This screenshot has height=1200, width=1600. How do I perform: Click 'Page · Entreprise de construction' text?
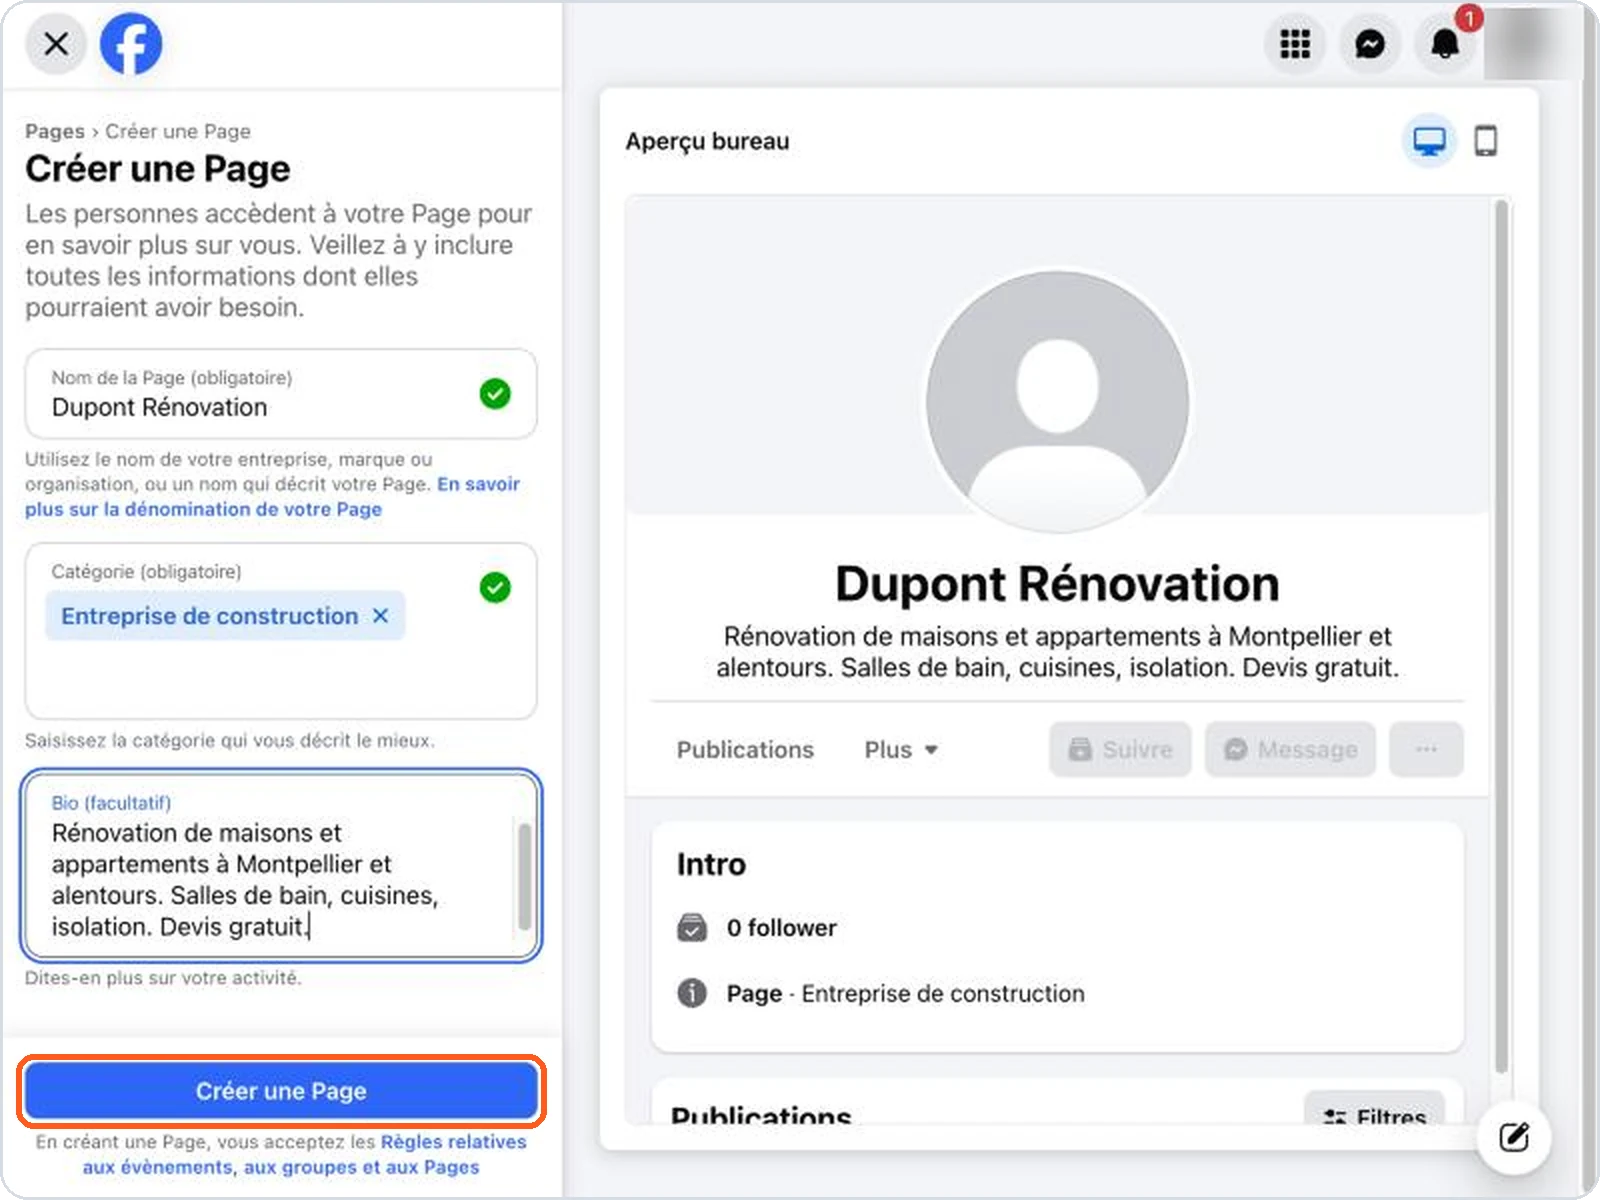pos(905,994)
